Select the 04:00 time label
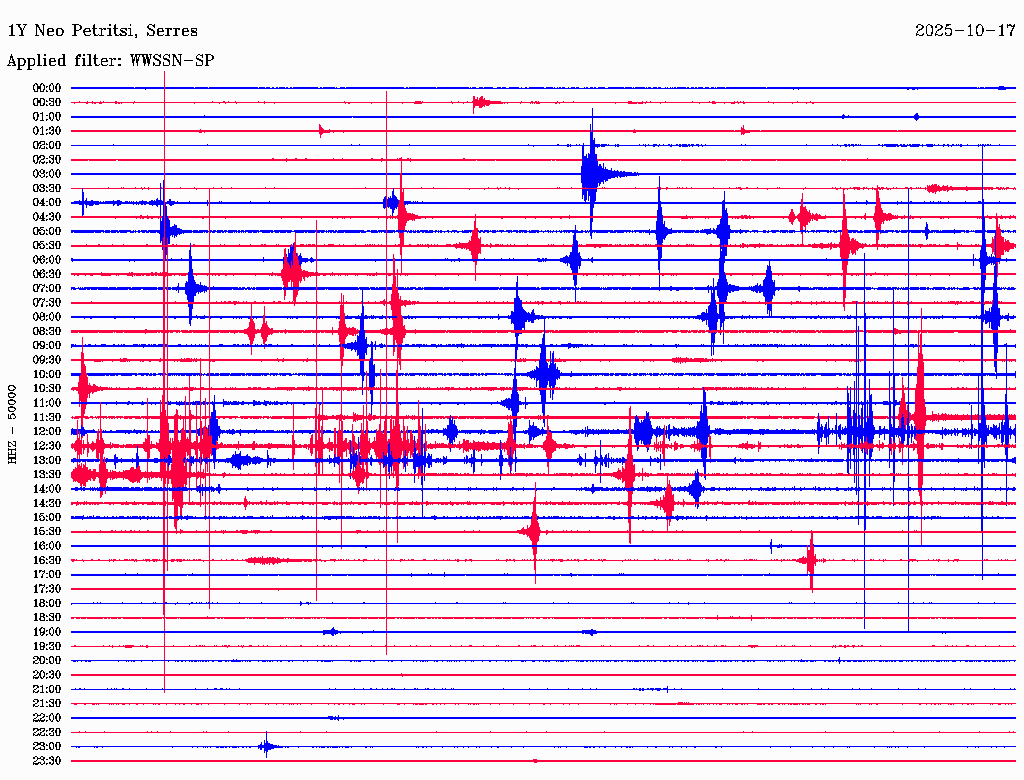Screen dimensions: 1024x780 point(47,203)
